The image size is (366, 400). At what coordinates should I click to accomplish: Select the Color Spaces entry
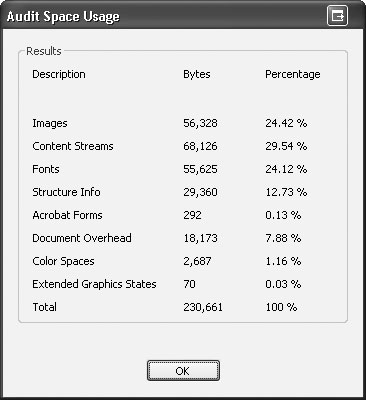[x=63, y=261]
